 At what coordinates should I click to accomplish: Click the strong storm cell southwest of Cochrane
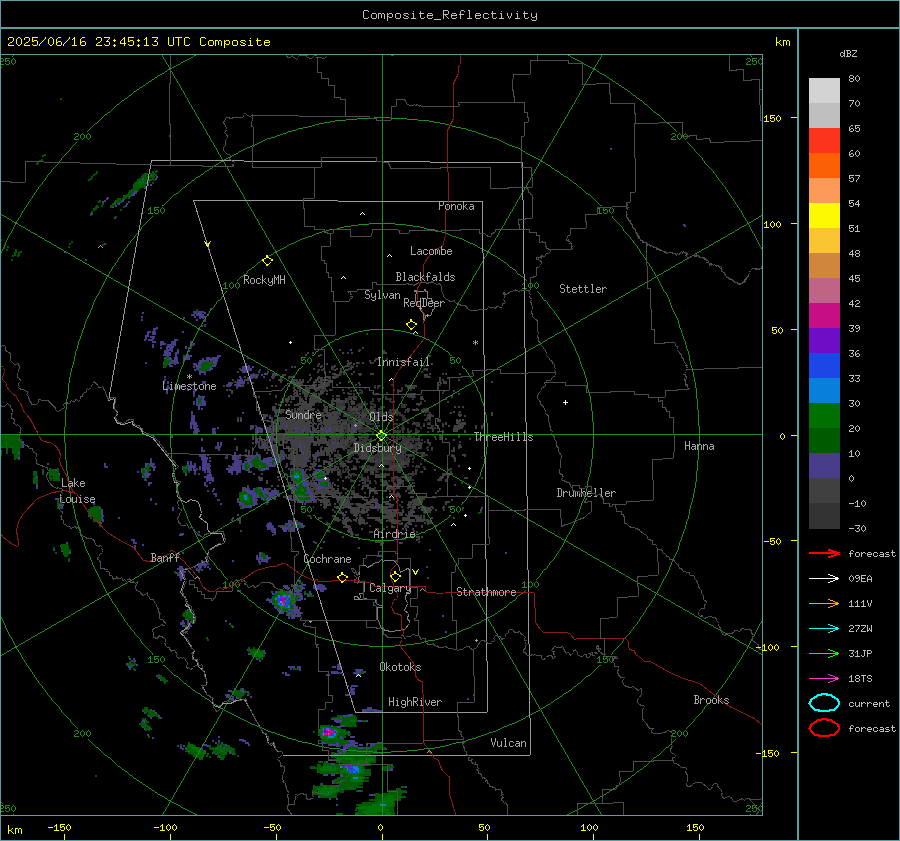[283, 600]
